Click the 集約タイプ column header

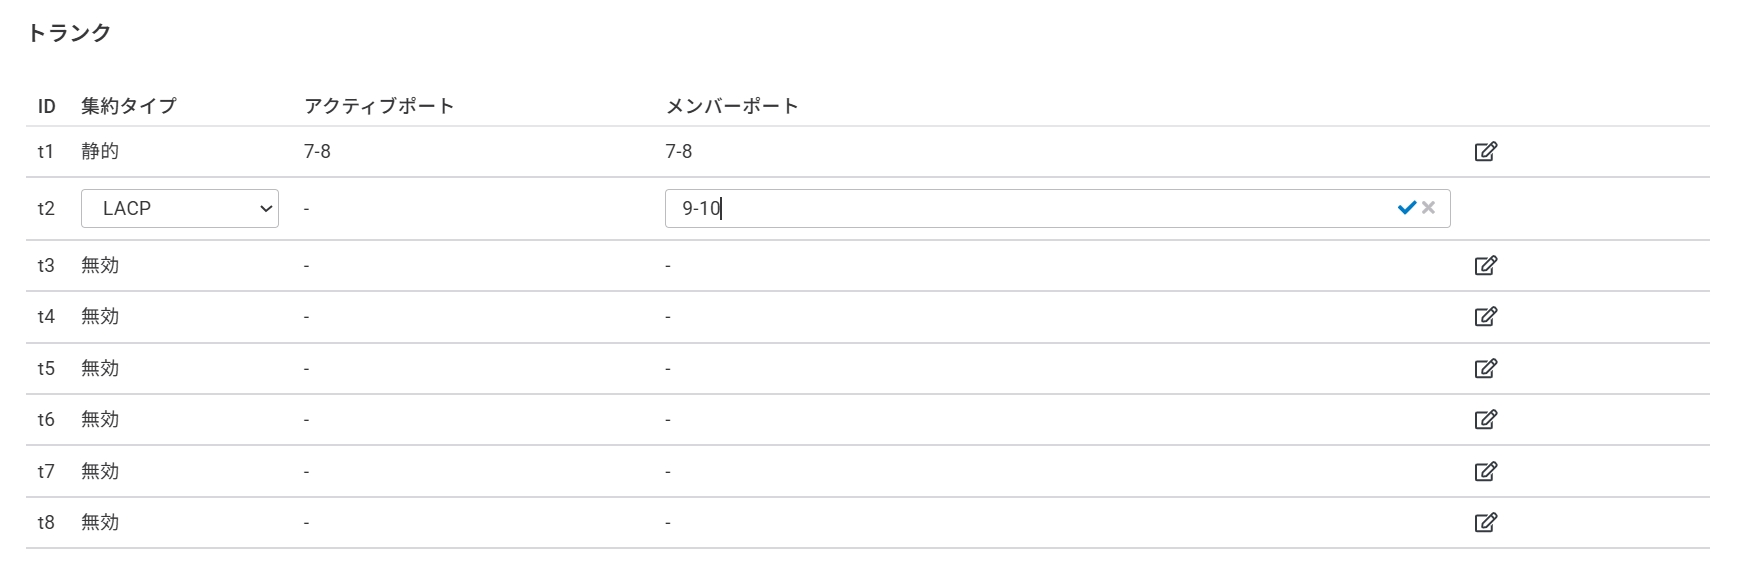129,106
